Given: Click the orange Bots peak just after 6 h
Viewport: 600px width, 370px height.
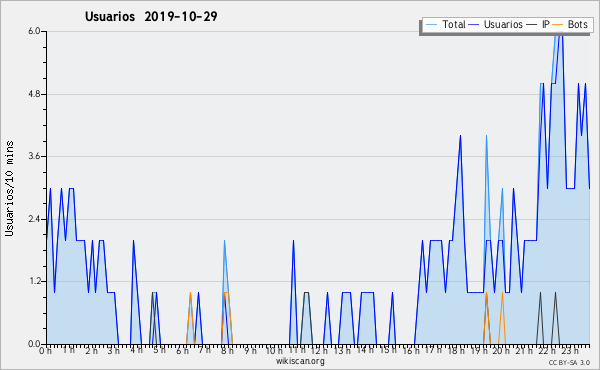Looking at the screenshot, I should [x=190, y=293].
